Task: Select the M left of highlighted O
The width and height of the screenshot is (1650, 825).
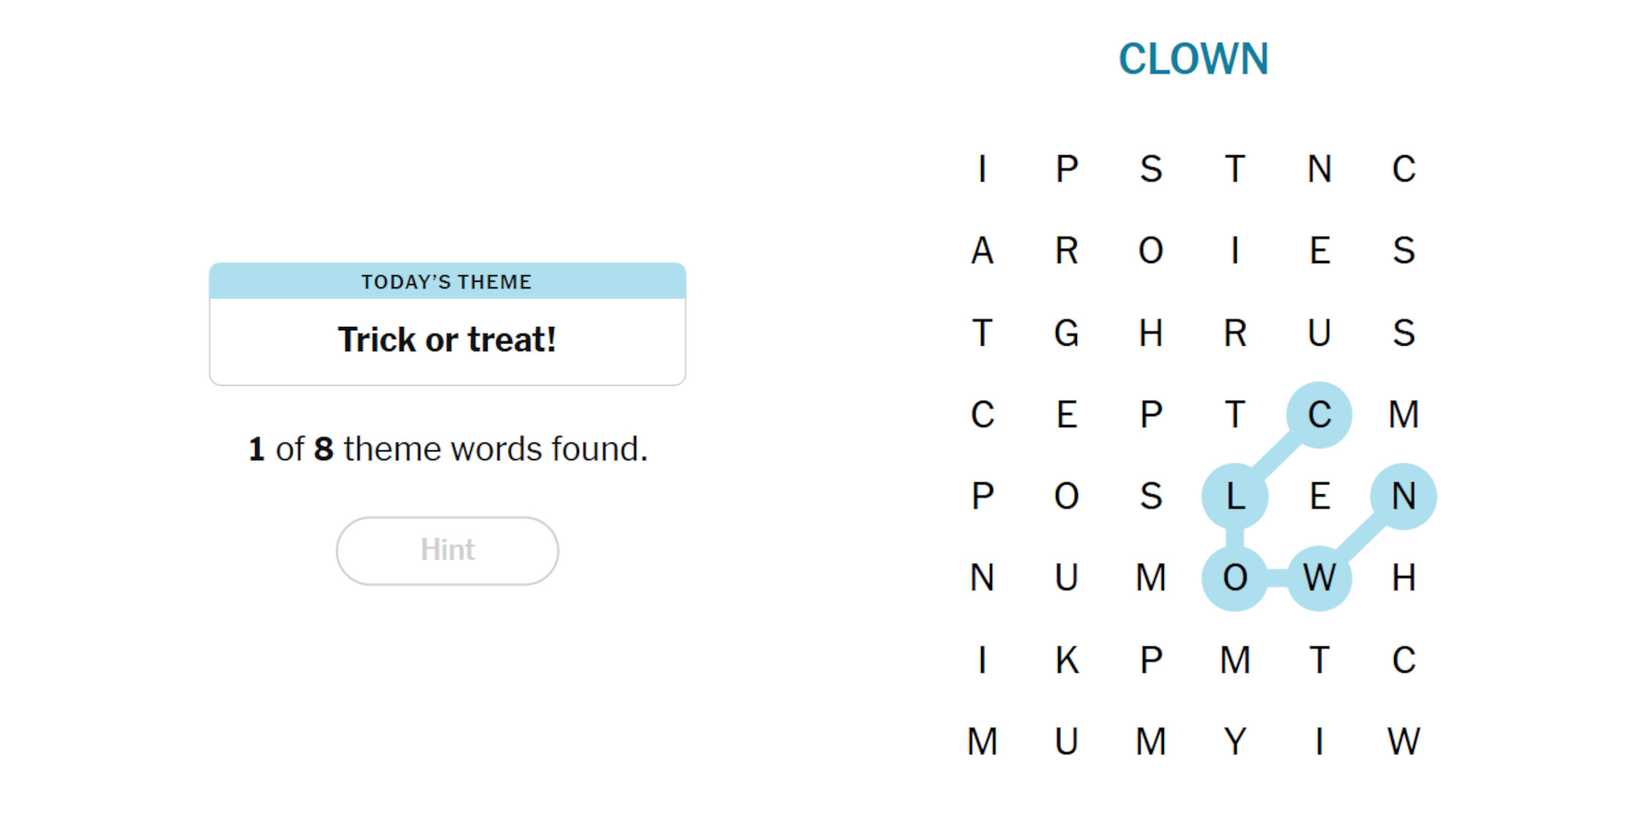Action: (1151, 577)
